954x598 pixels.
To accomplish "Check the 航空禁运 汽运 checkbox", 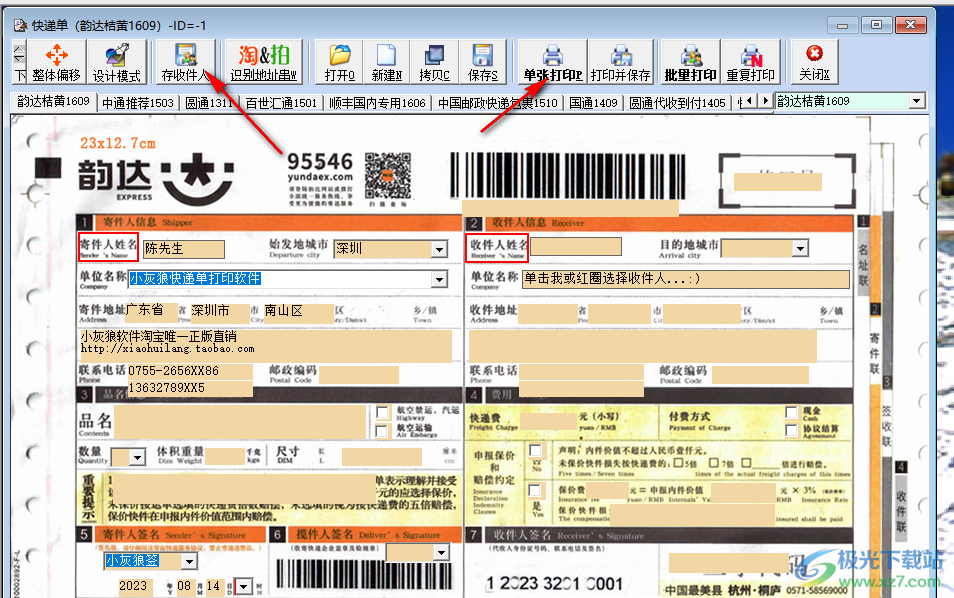I will 382,412.
